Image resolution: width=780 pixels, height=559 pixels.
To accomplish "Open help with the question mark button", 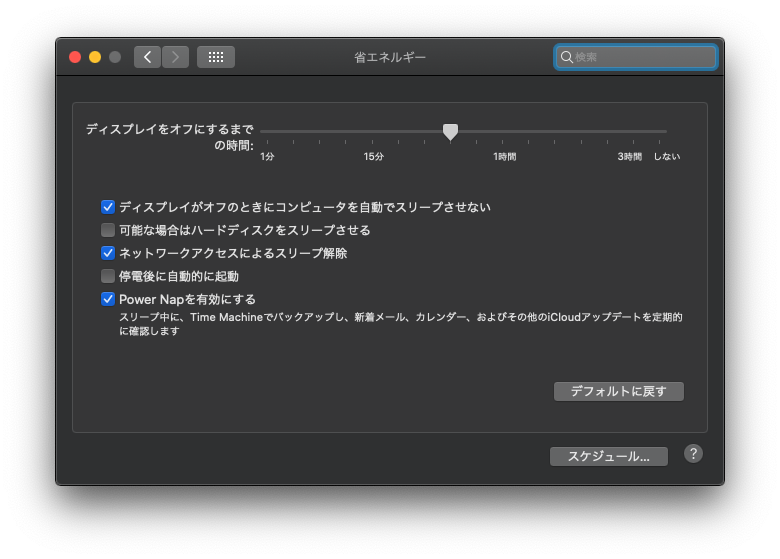I will click(693, 454).
